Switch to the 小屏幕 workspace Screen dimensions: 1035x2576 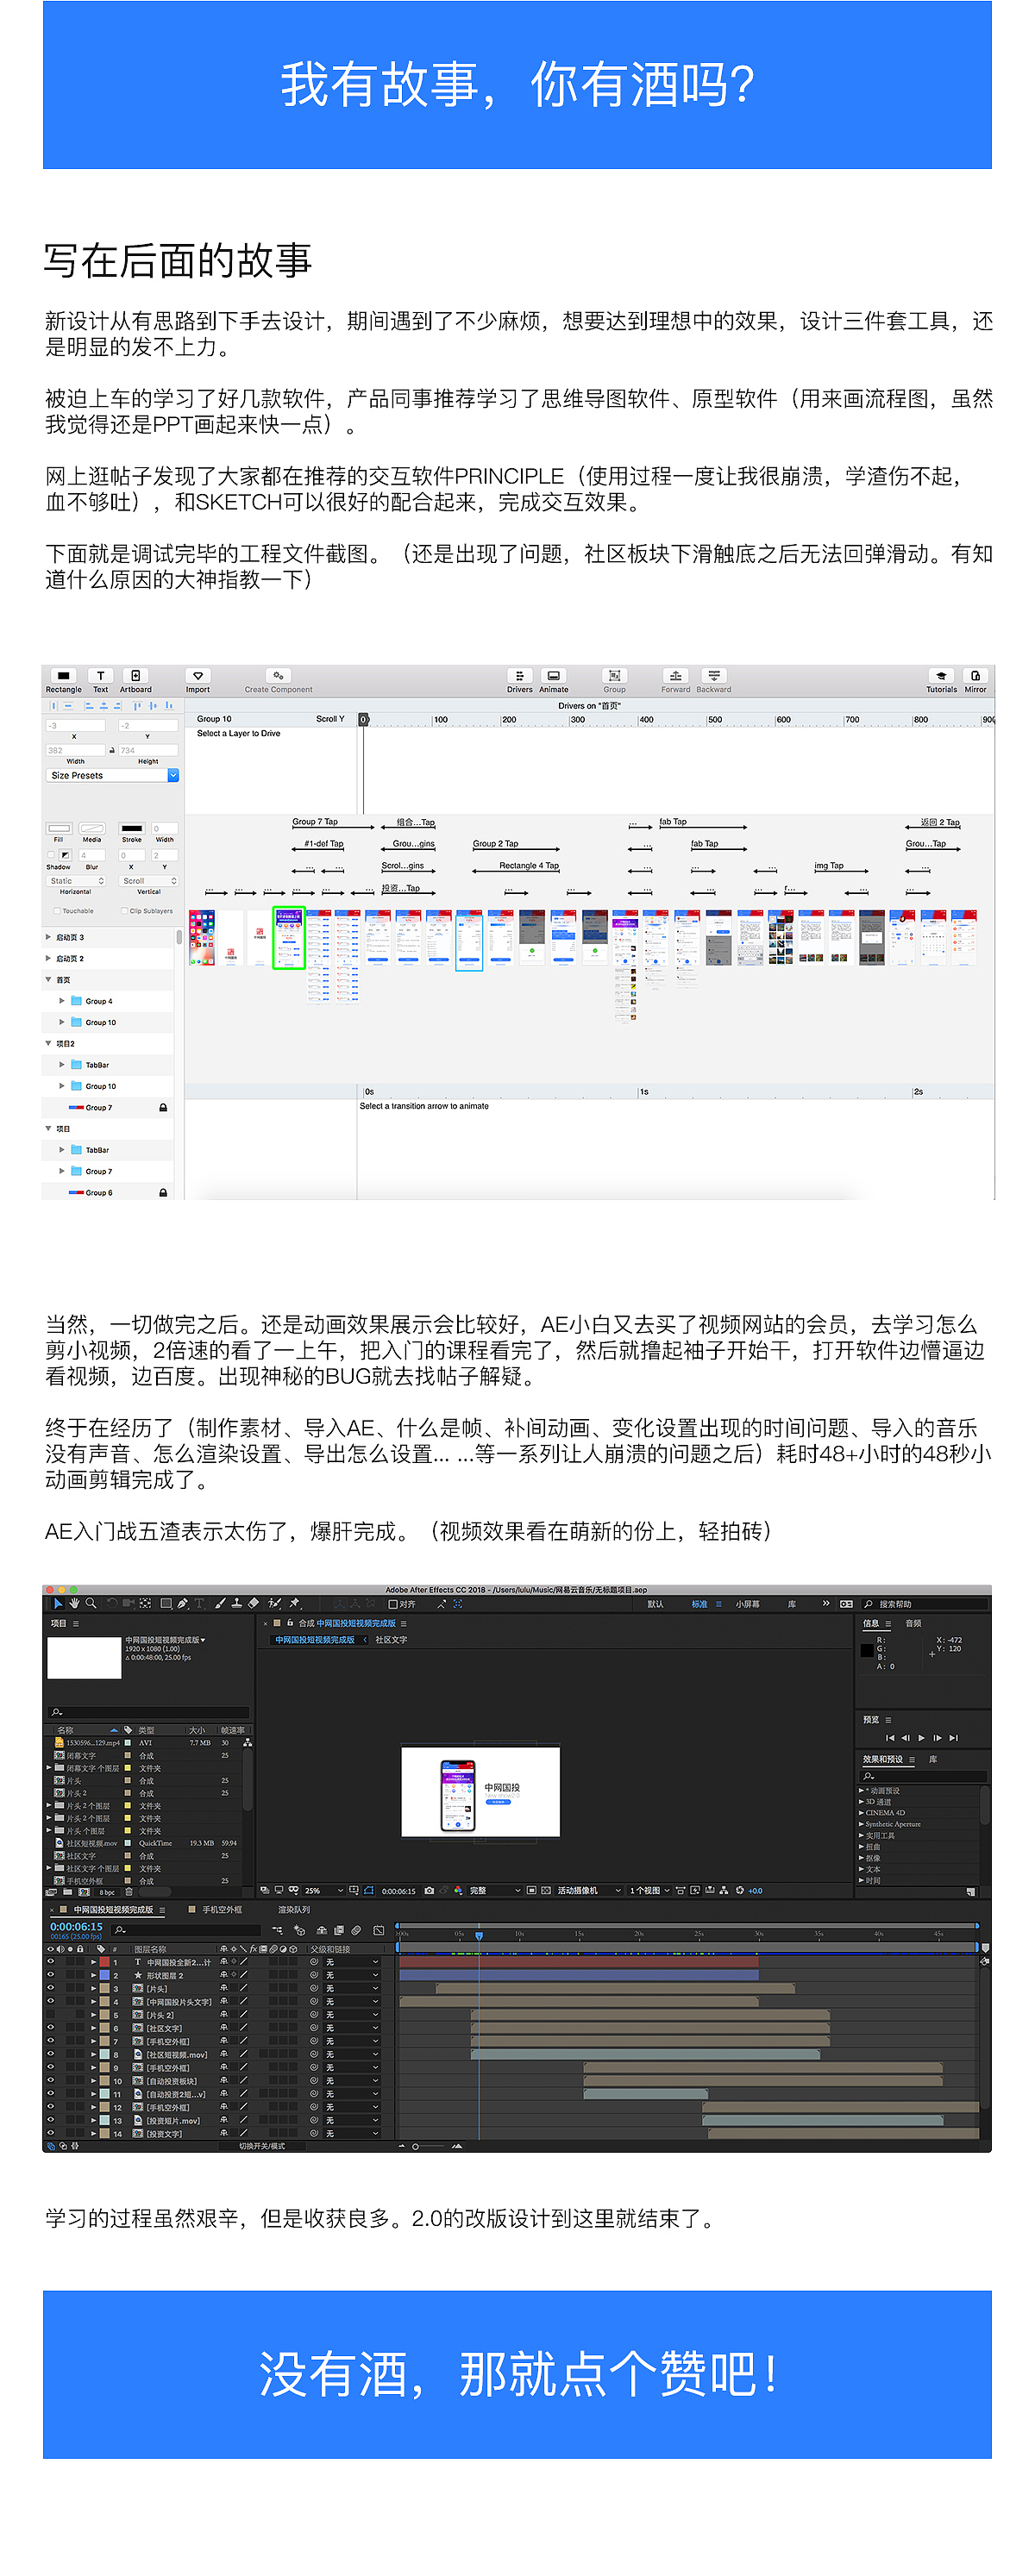(x=747, y=1604)
